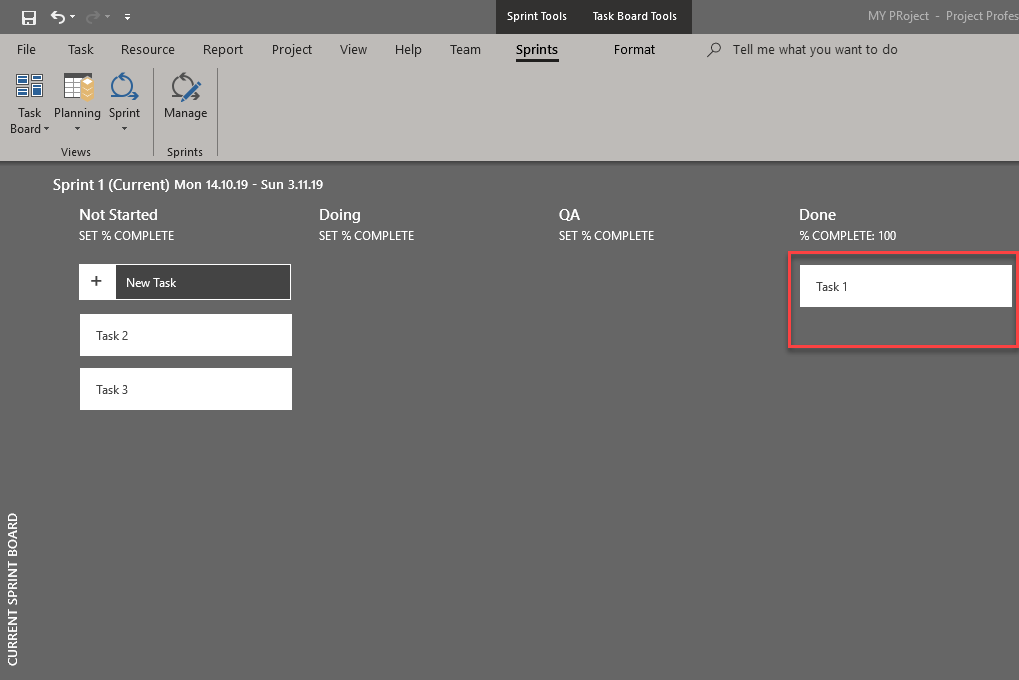The width and height of the screenshot is (1019, 680).
Task: Click the Save icon in title bar
Action: coord(29,17)
